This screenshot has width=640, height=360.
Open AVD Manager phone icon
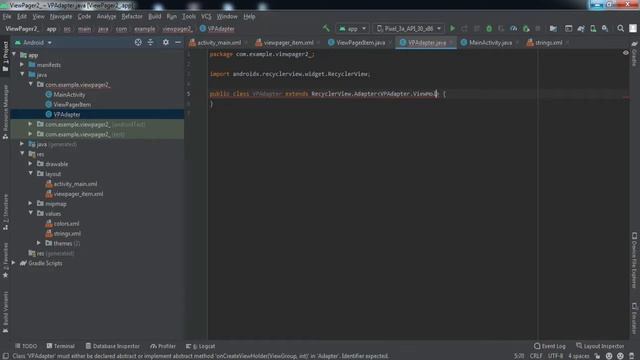[593, 29]
